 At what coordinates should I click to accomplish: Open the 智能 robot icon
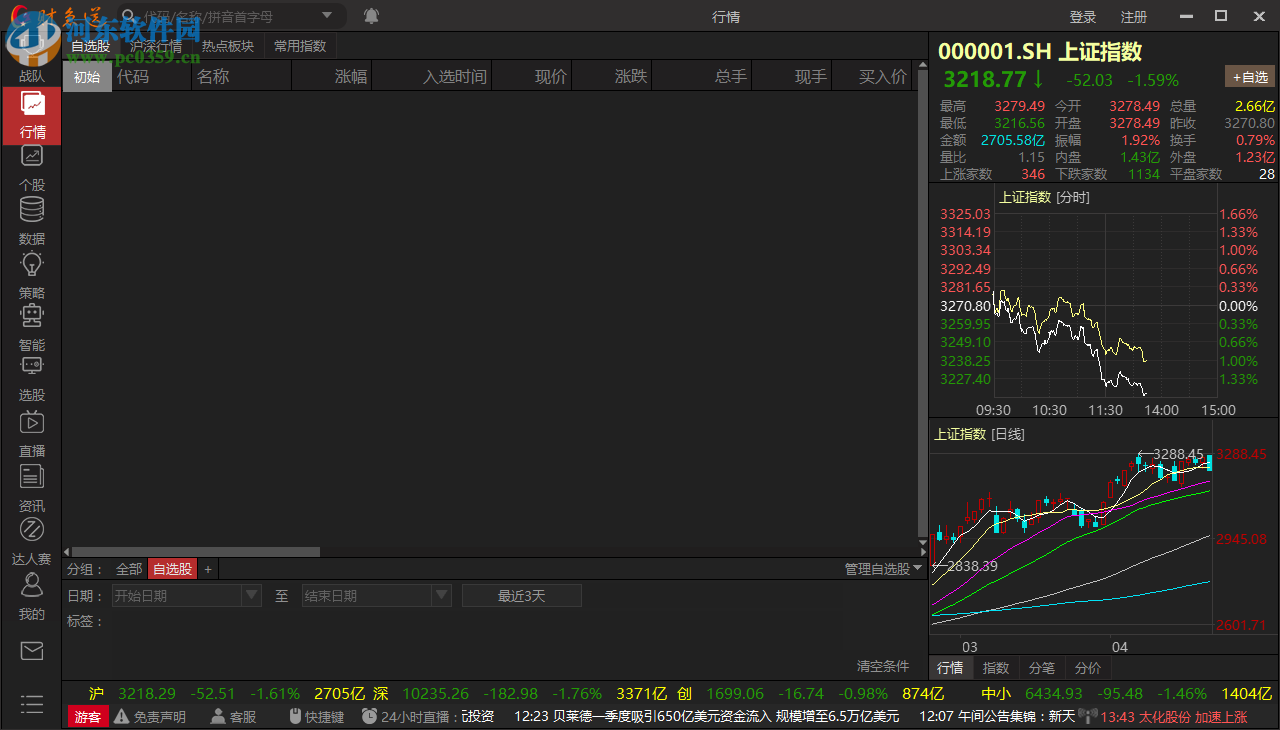[32, 317]
